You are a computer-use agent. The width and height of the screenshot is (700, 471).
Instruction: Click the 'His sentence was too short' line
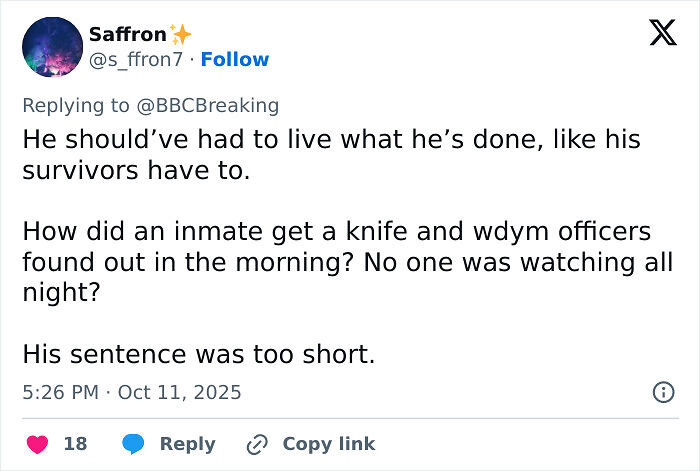[x=198, y=353]
